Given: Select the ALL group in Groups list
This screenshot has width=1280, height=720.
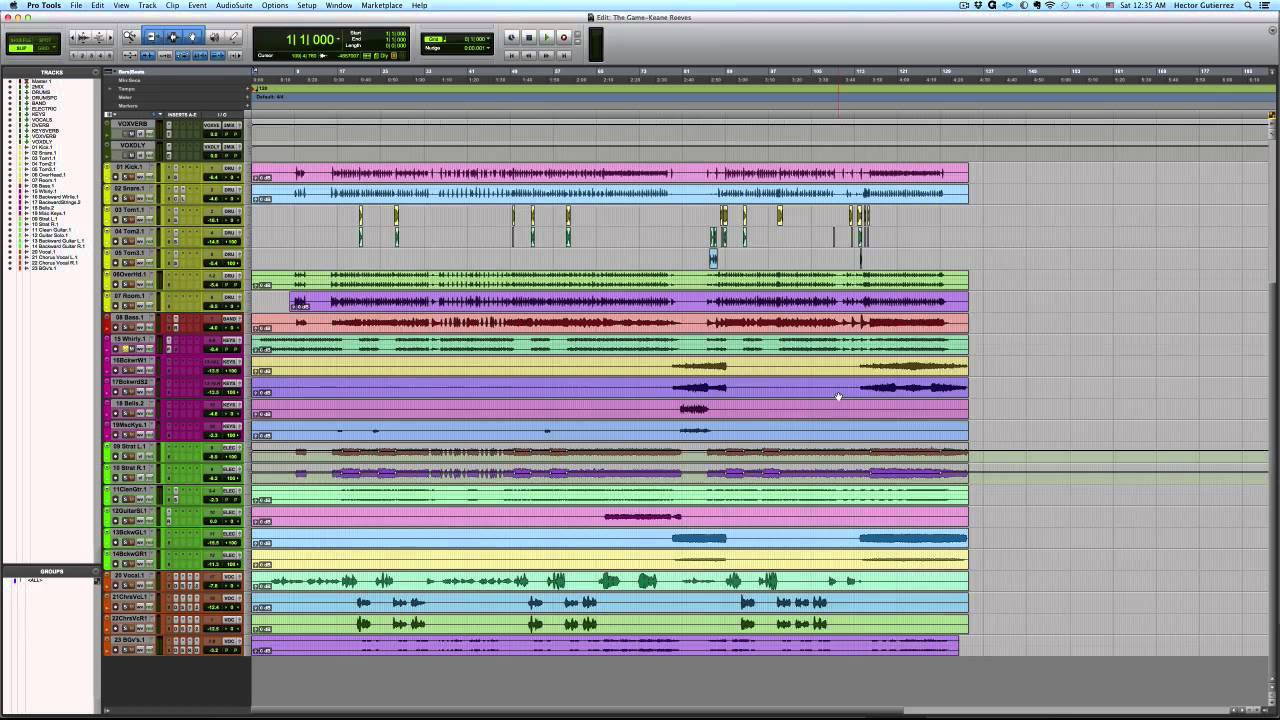Looking at the screenshot, I should coord(34,580).
